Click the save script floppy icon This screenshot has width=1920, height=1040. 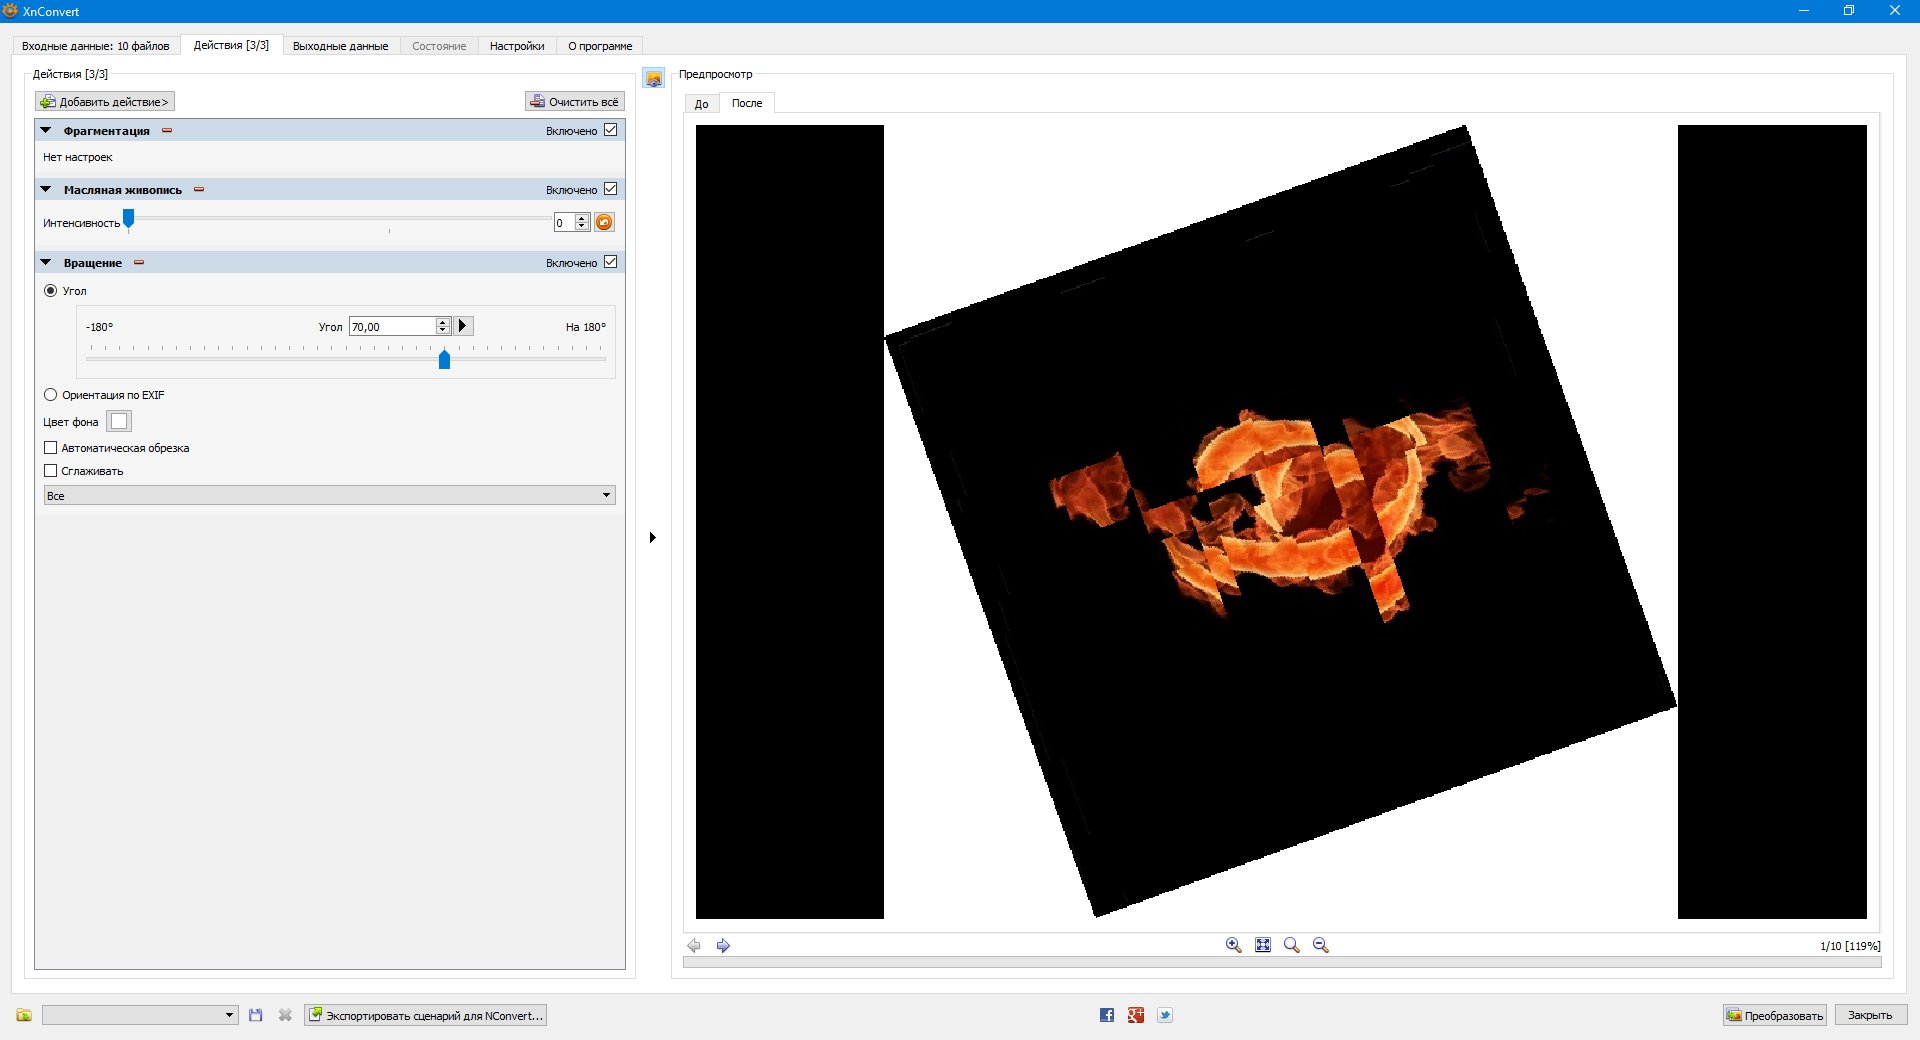pyautogui.click(x=256, y=1015)
